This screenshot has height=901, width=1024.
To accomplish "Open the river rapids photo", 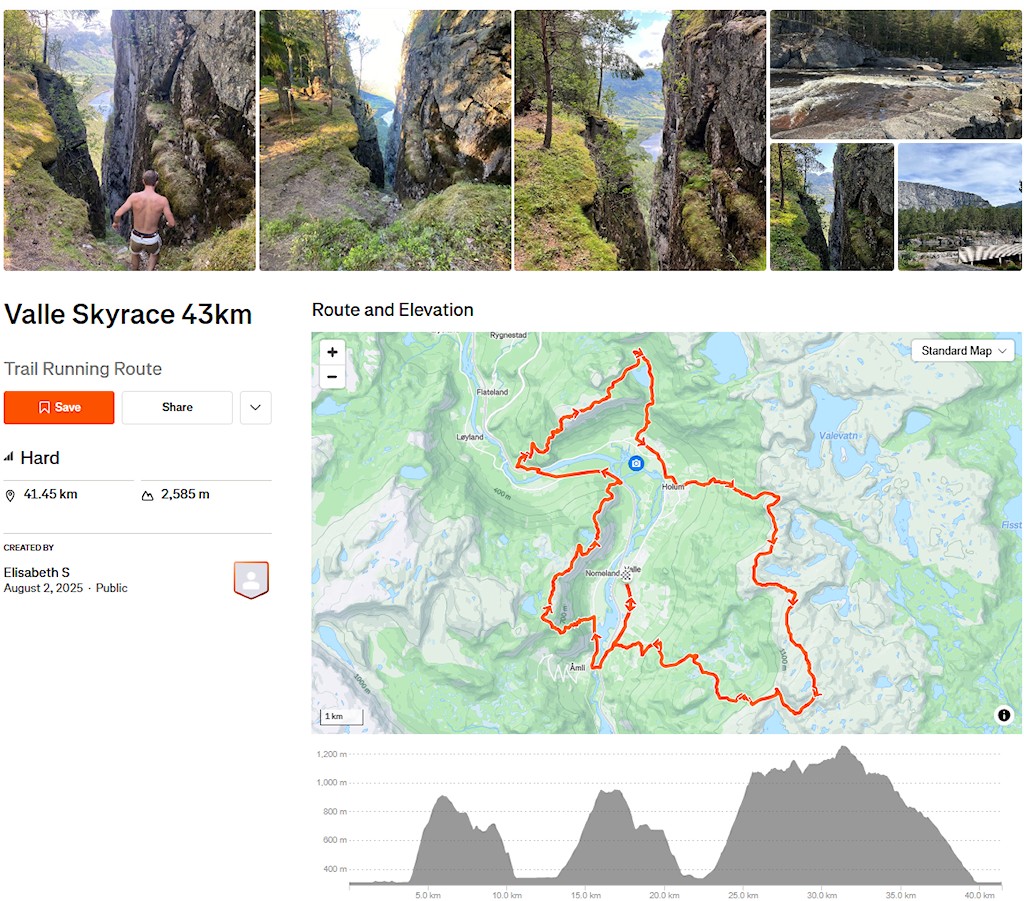I will (895, 74).
